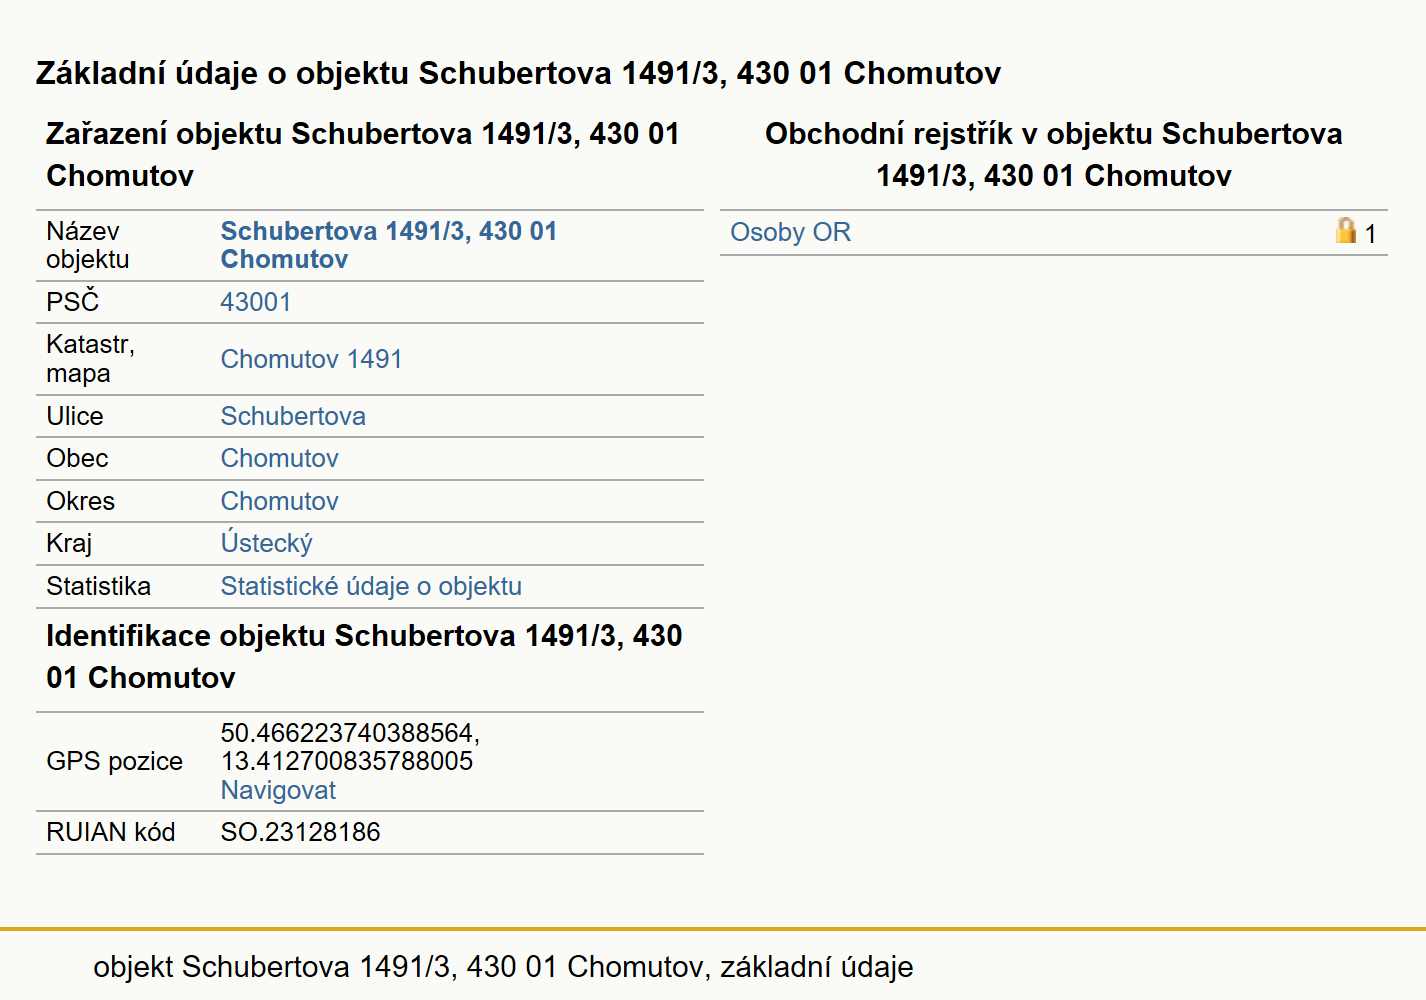Open the Schubertova 1491/3 object name link
This screenshot has width=1426, height=1000.
[x=388, y=245]
